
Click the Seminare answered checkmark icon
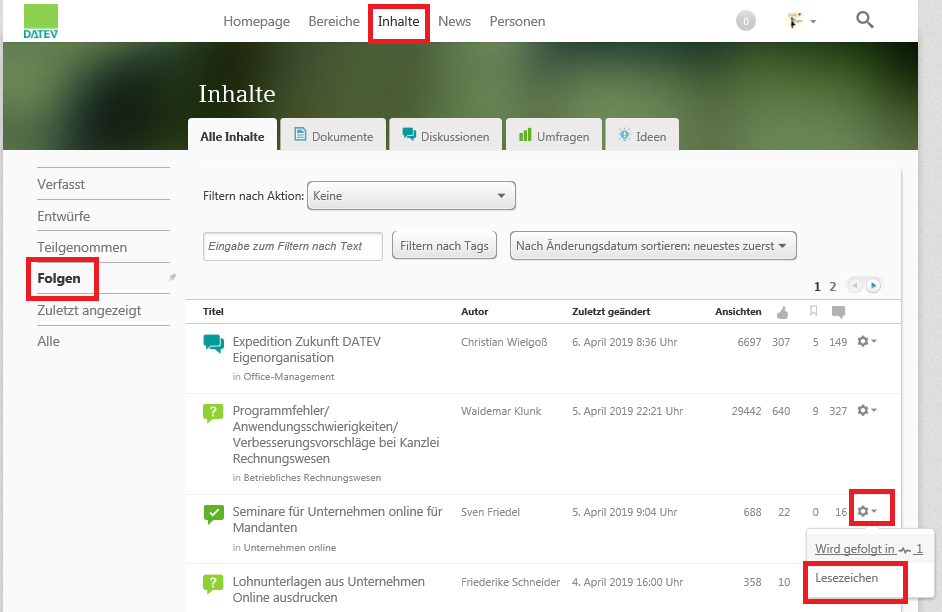coord(213,514)
